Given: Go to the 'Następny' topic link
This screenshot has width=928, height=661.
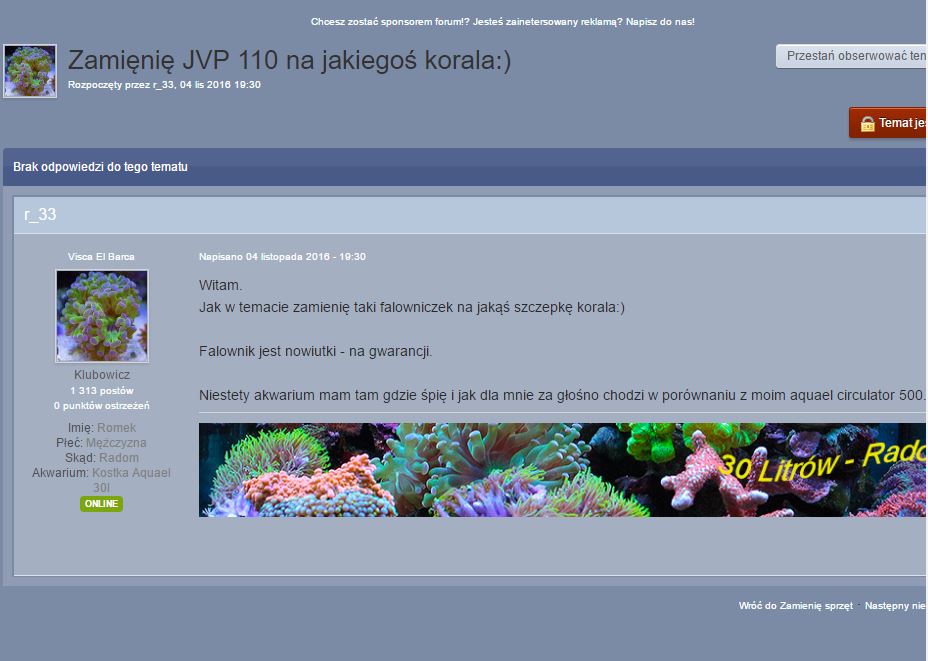Looking at the screenshot, I should click(895, 606).
